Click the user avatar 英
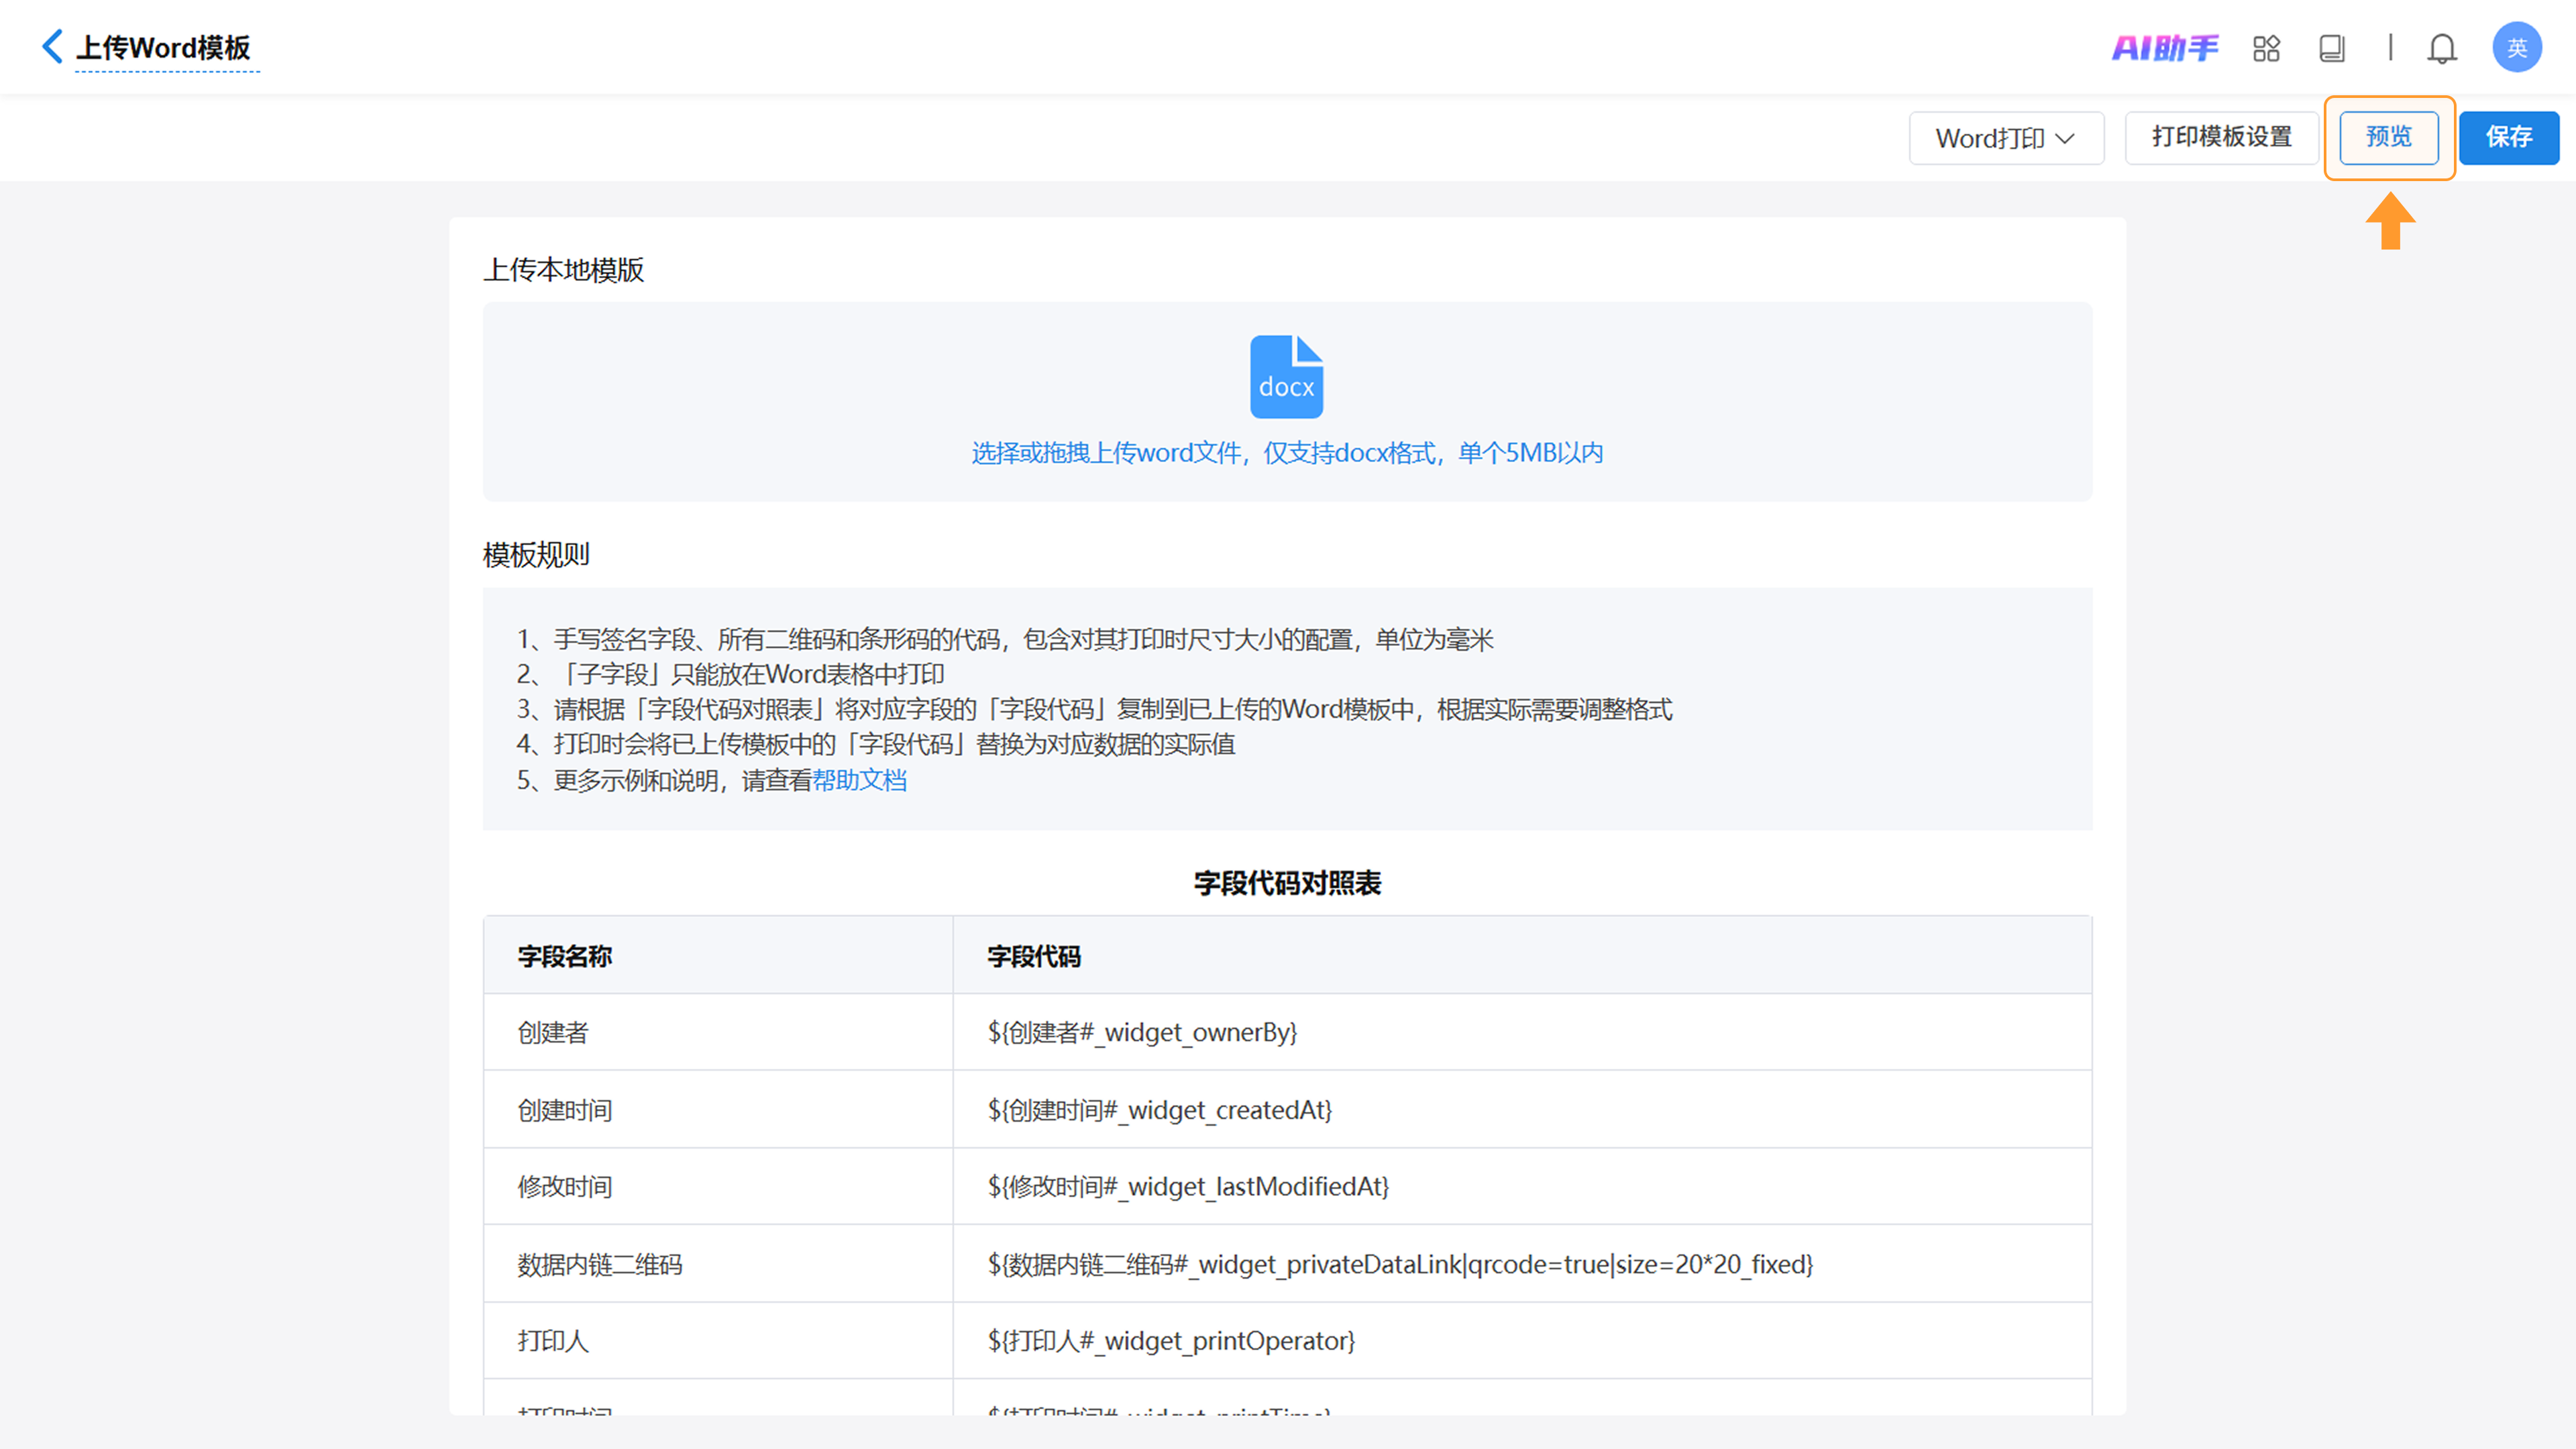2576x1449 pixels. (2516, 48)
